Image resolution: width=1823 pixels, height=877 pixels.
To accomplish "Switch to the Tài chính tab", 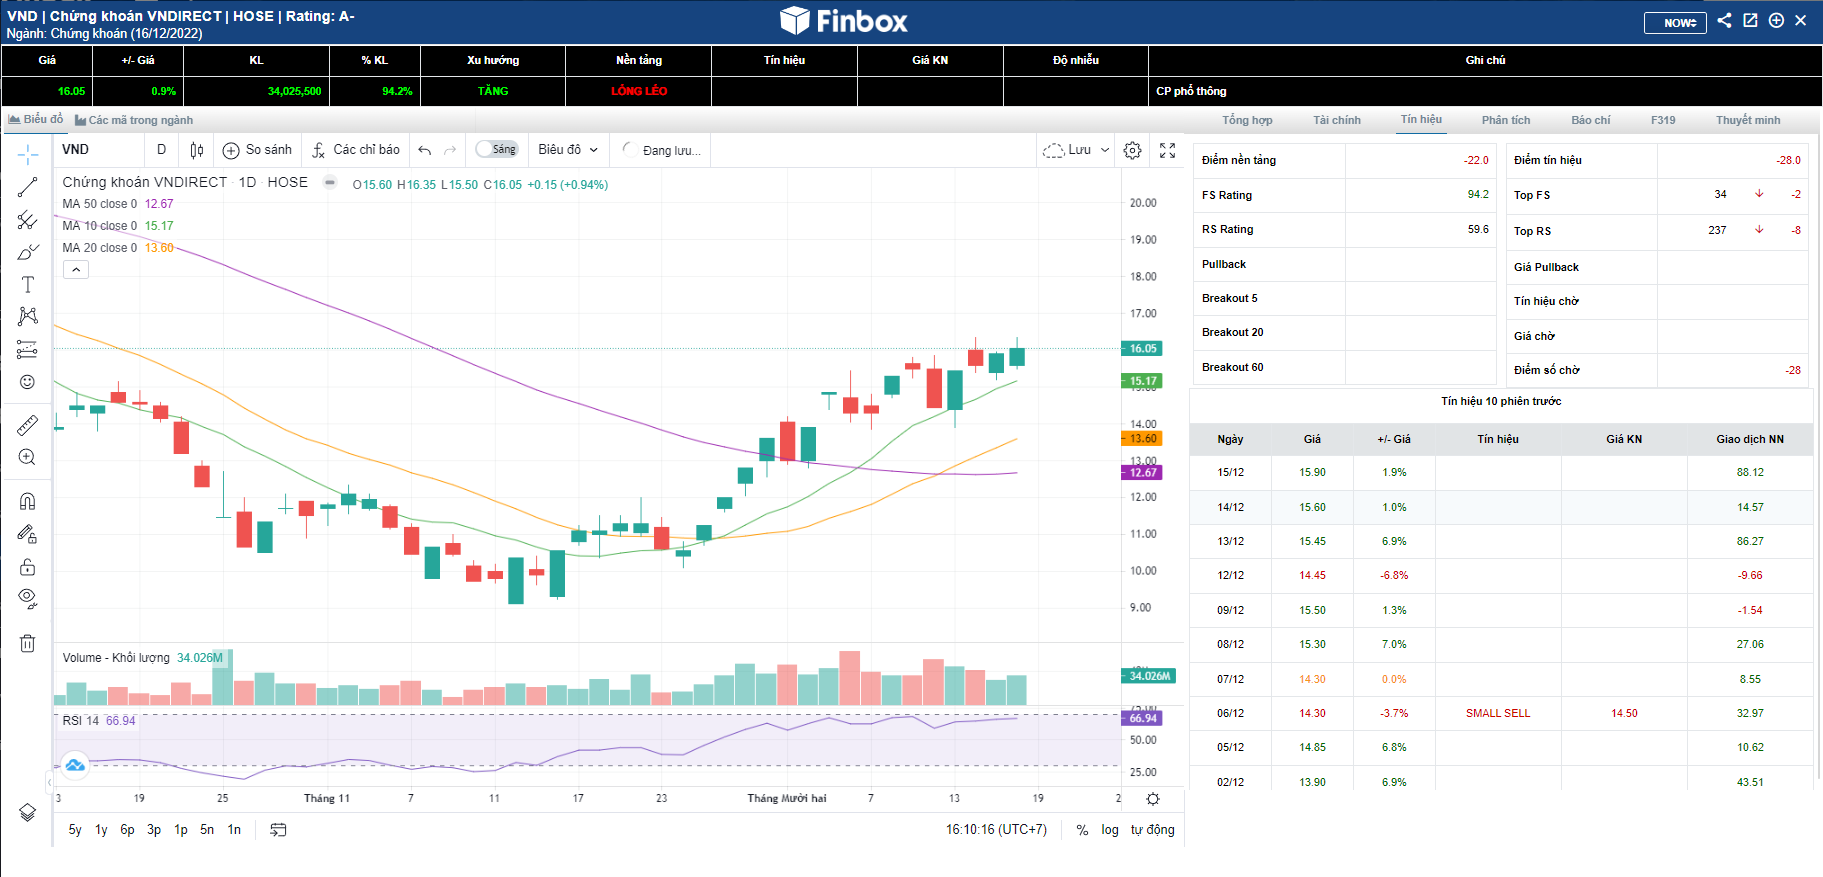I will 1337,120.
